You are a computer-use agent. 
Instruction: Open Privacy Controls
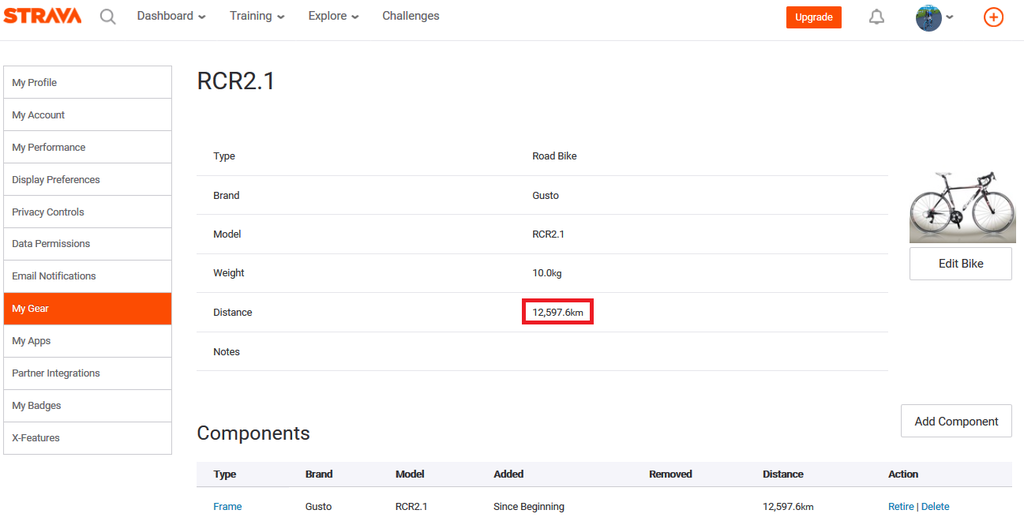coord(88,212)
